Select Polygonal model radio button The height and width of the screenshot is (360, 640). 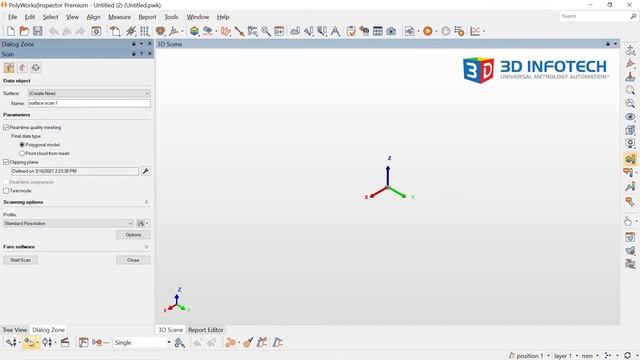[x=22, y=145]
